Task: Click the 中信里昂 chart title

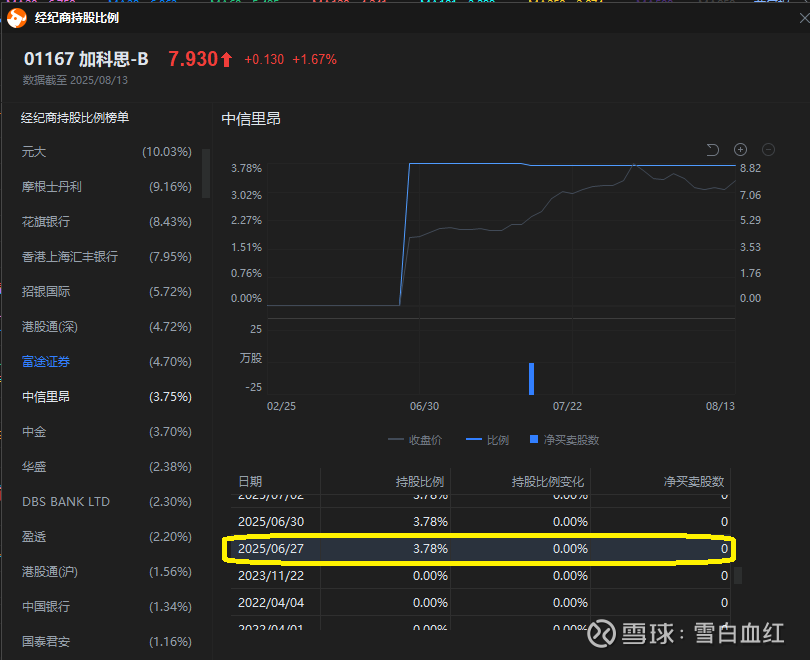Action: click(x=251, y=119)
